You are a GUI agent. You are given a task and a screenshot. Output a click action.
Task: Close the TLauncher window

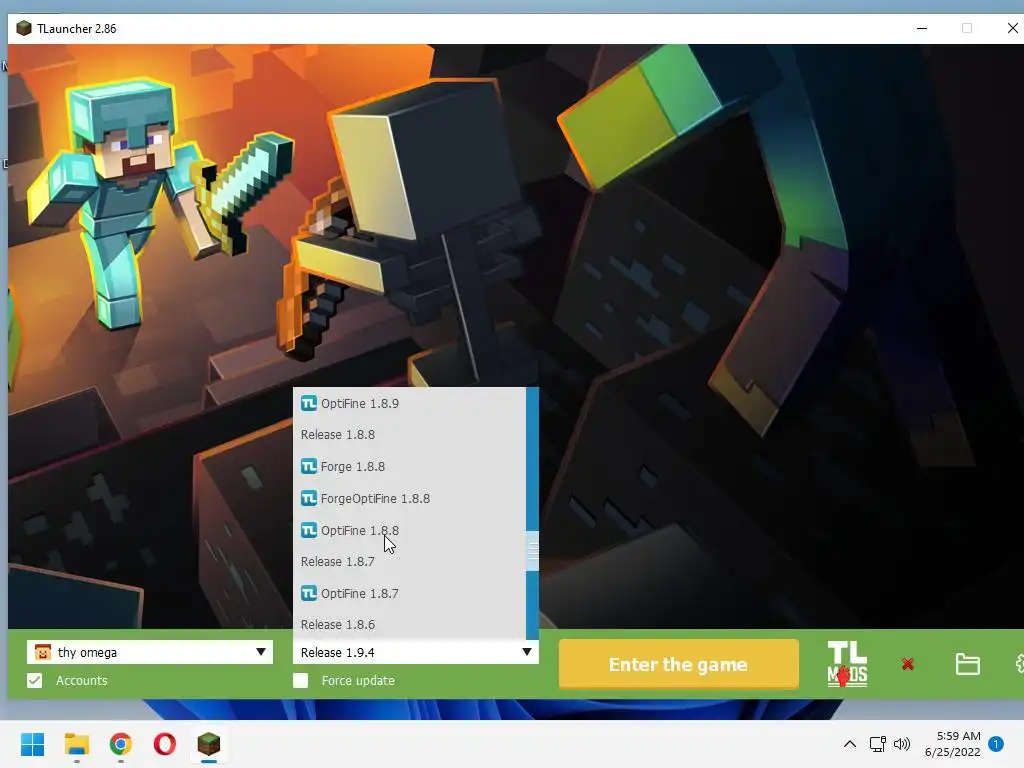pyautogui.click(x=1012, y=28)
